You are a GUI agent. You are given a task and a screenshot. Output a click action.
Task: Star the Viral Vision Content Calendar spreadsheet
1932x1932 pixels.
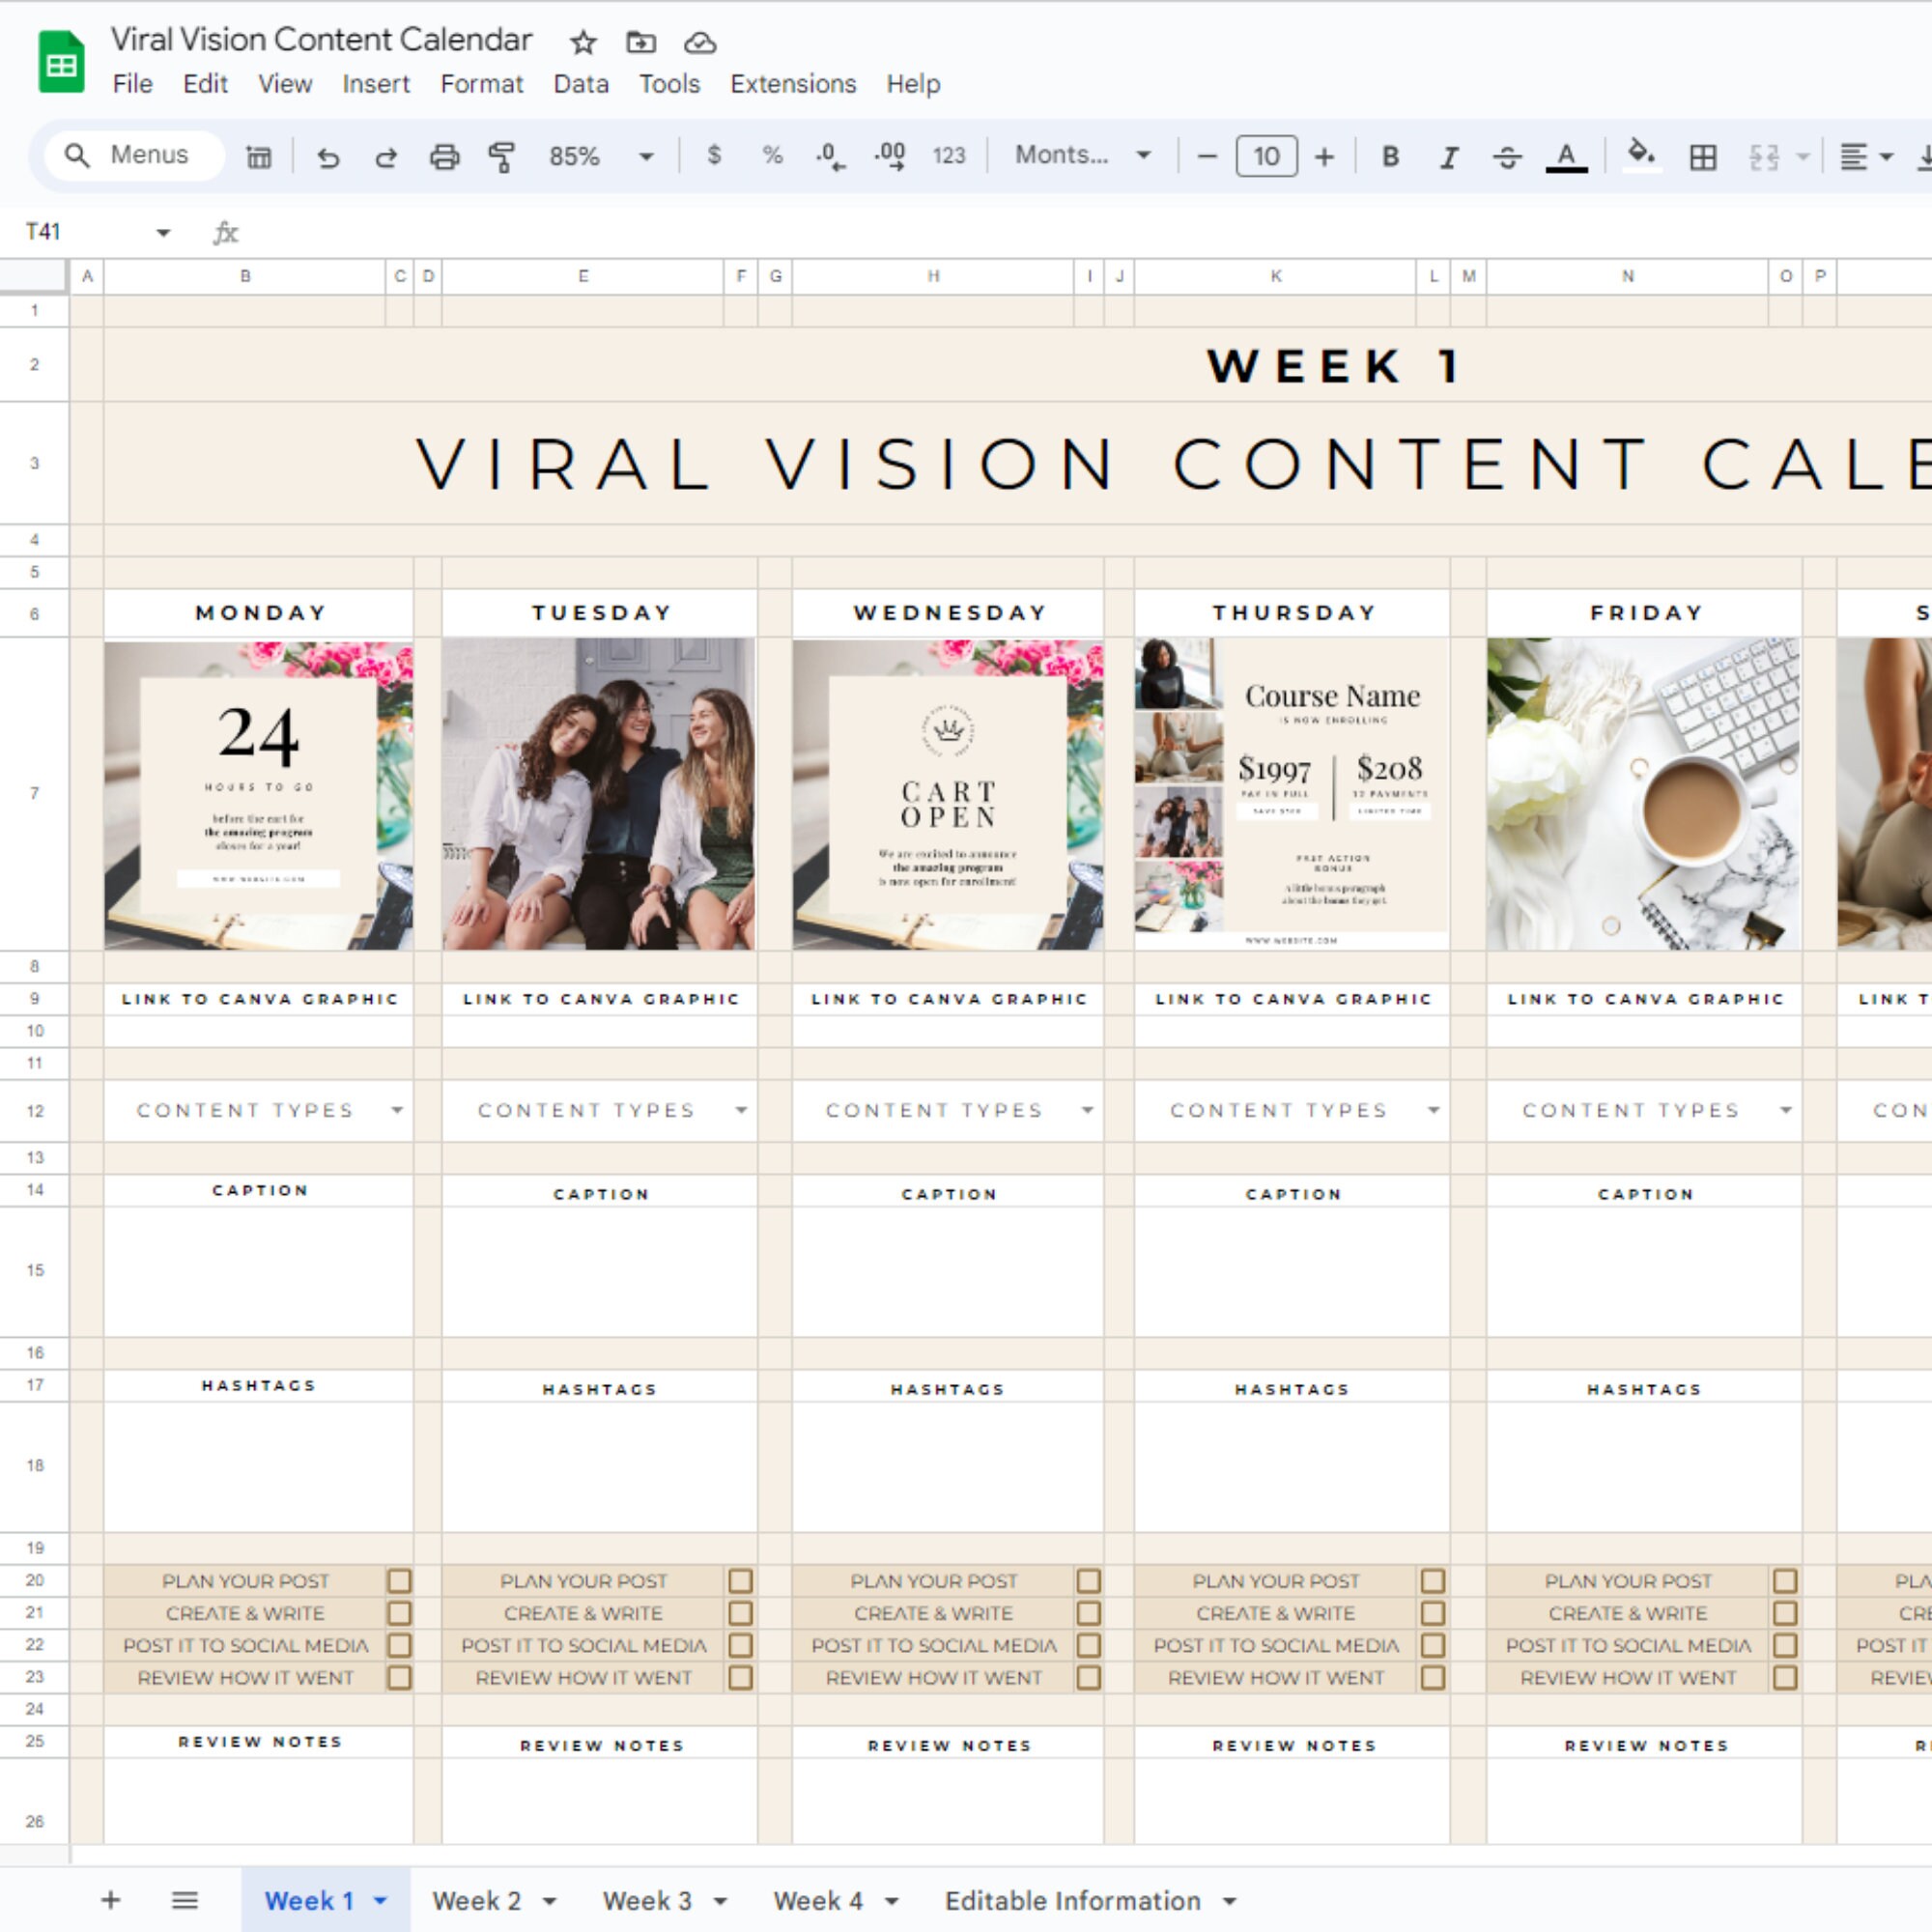(x=582, y=42)
